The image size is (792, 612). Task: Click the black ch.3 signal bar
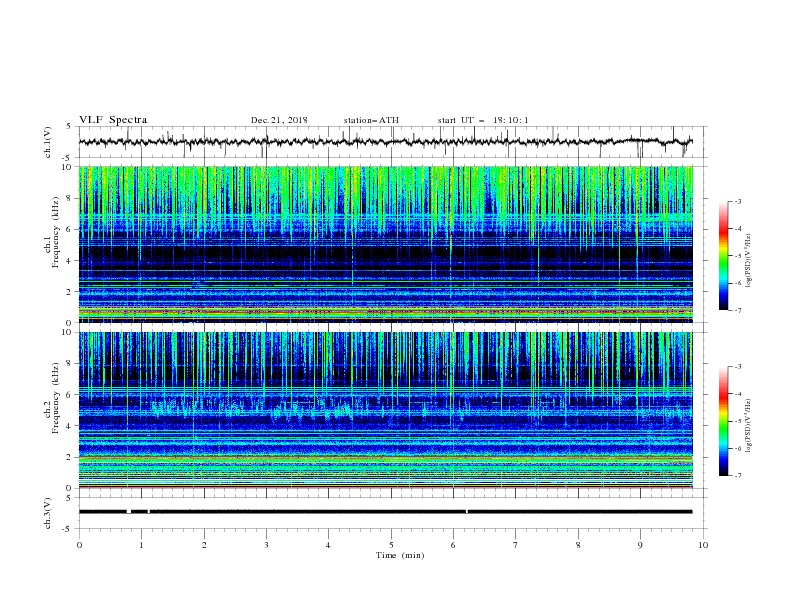pyautogui.click(x=385, y=512)
